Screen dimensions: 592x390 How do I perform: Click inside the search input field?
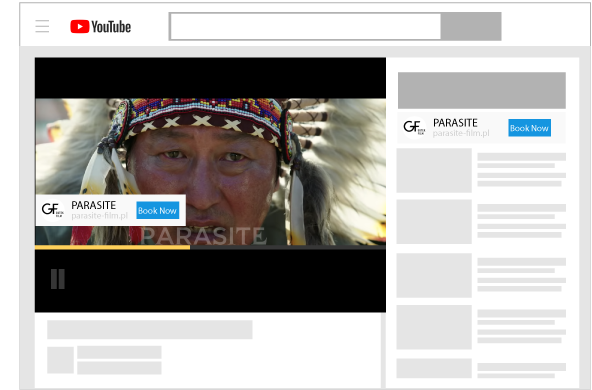[x=305, y=26]
